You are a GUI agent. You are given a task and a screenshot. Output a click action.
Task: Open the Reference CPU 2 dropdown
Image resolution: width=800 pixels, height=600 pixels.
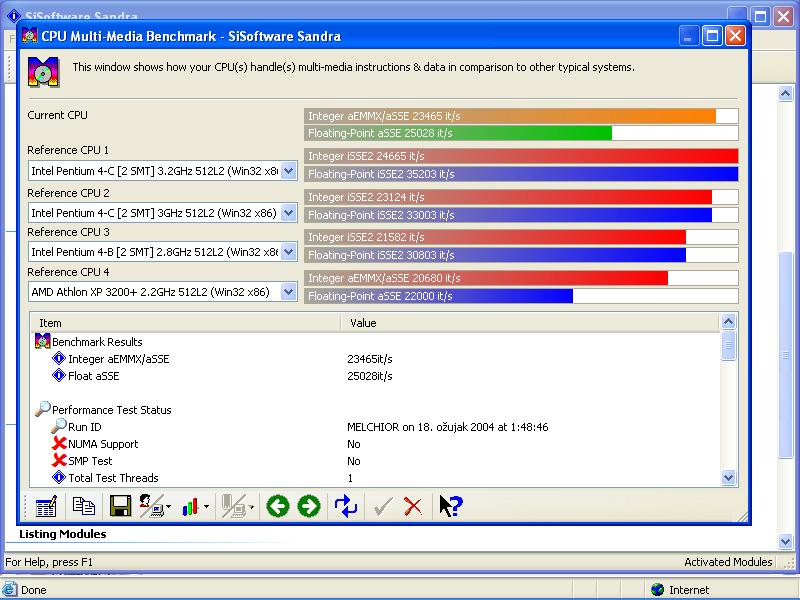(x=288, y=213)
